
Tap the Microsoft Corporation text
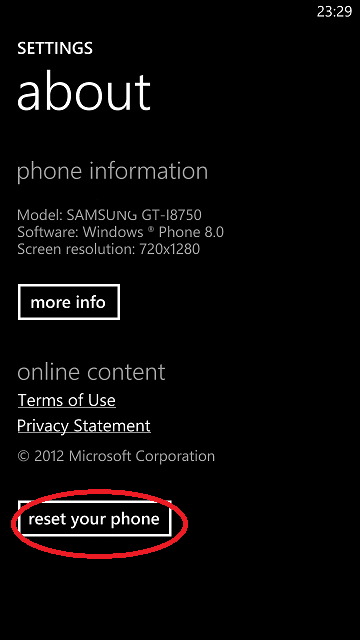(142, 456)
